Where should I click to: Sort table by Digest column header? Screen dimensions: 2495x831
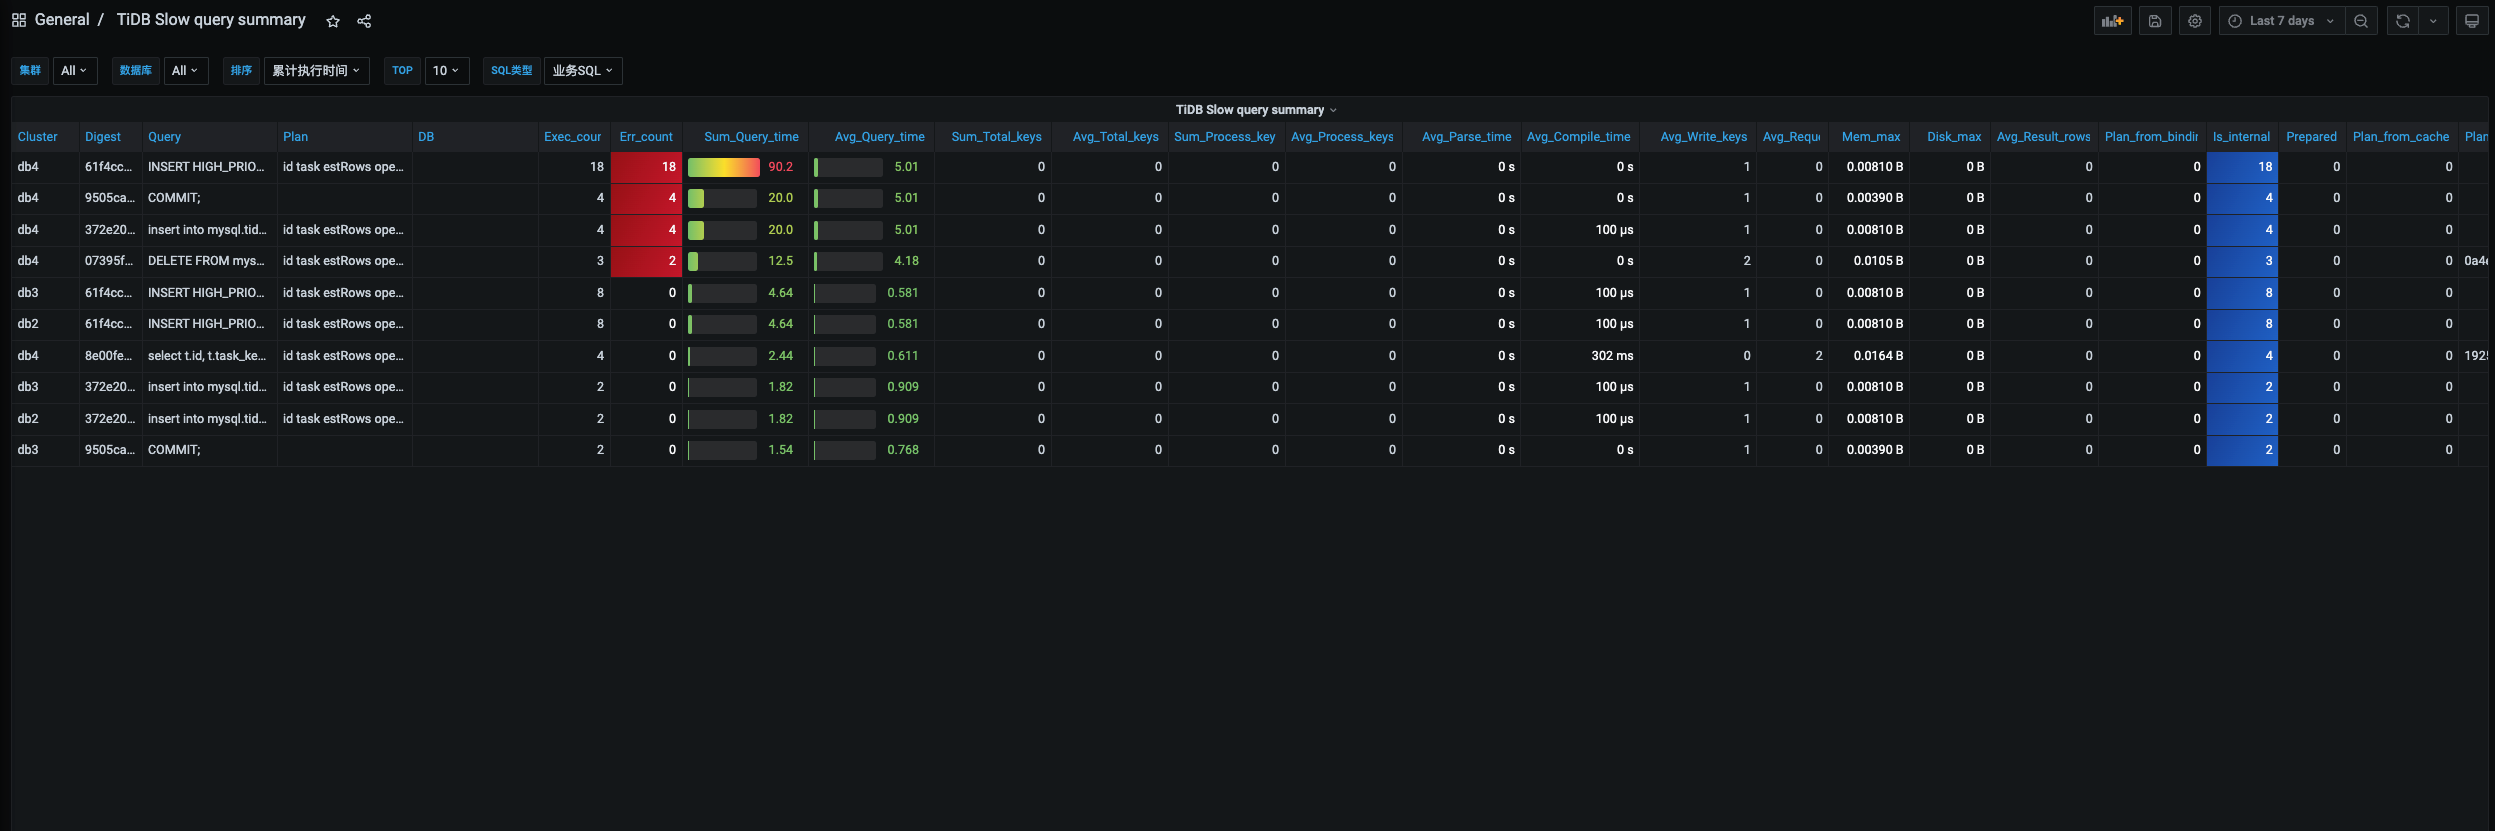click(103, 137)
